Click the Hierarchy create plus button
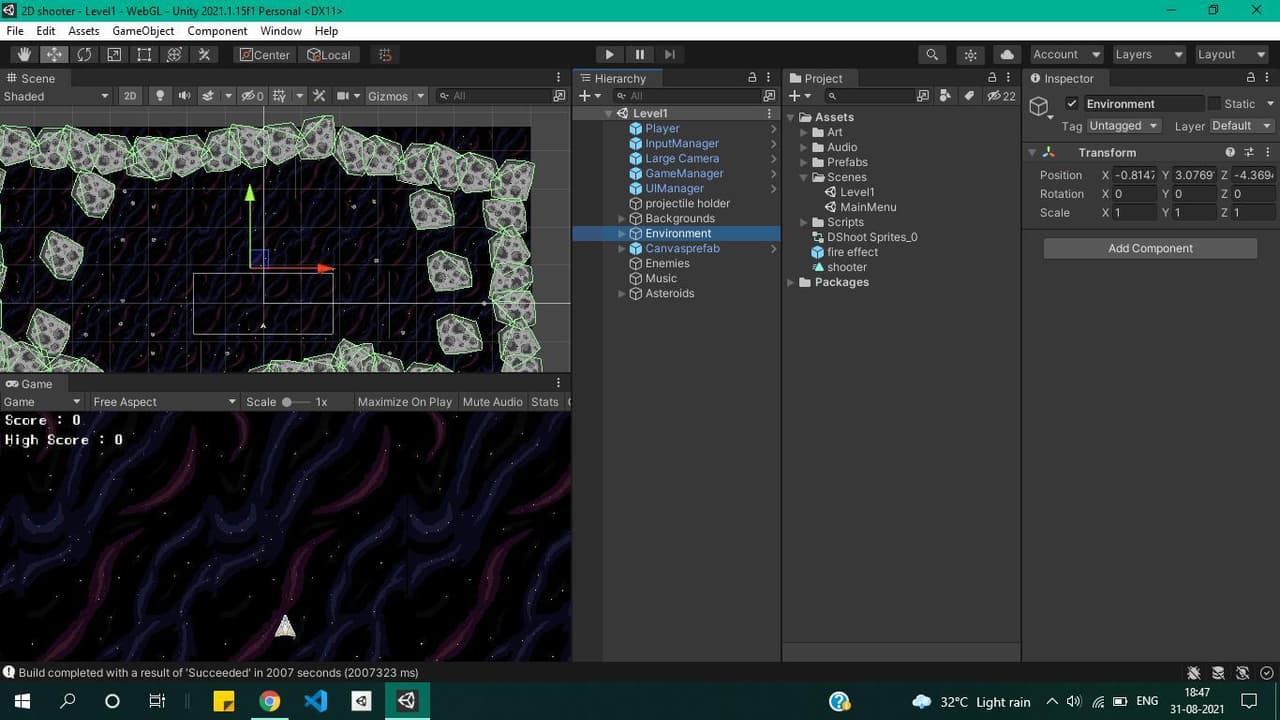The height and width of the screenshot is (720, 1280). (x=590, y=96)
